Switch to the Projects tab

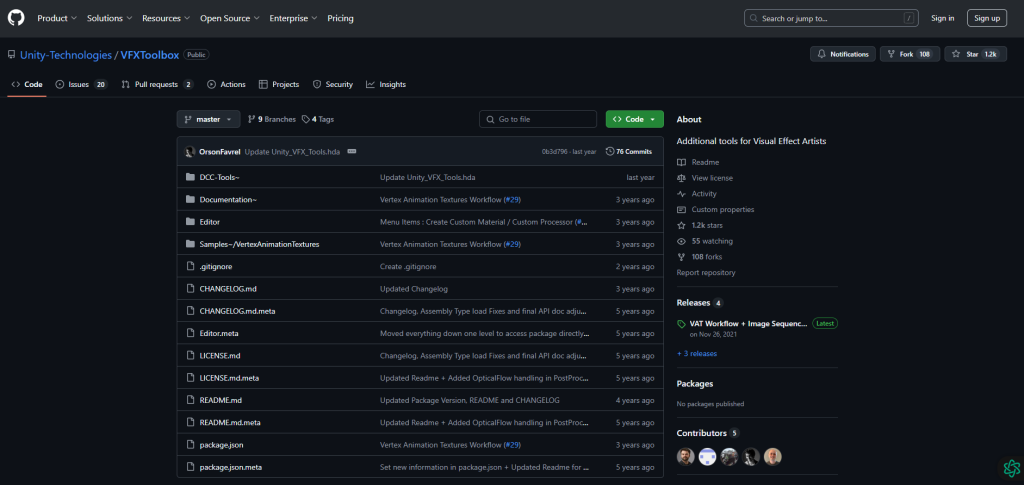pyautogui.click(x=279, y=84)
